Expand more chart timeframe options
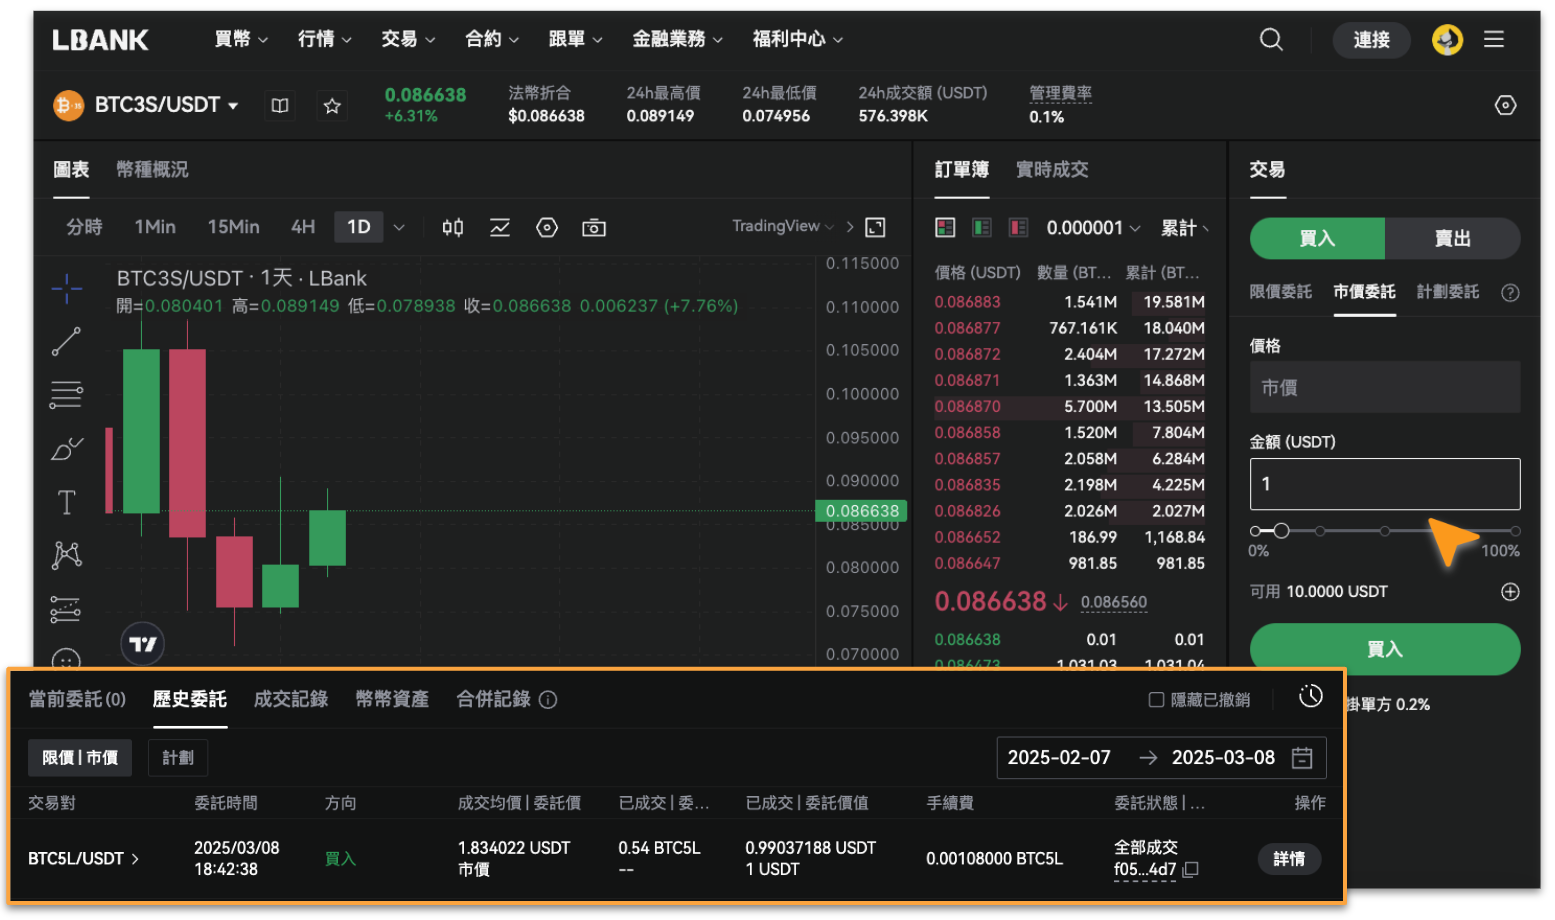The width and height of the screenshot is (1555, 920). [x=399, y=228]
